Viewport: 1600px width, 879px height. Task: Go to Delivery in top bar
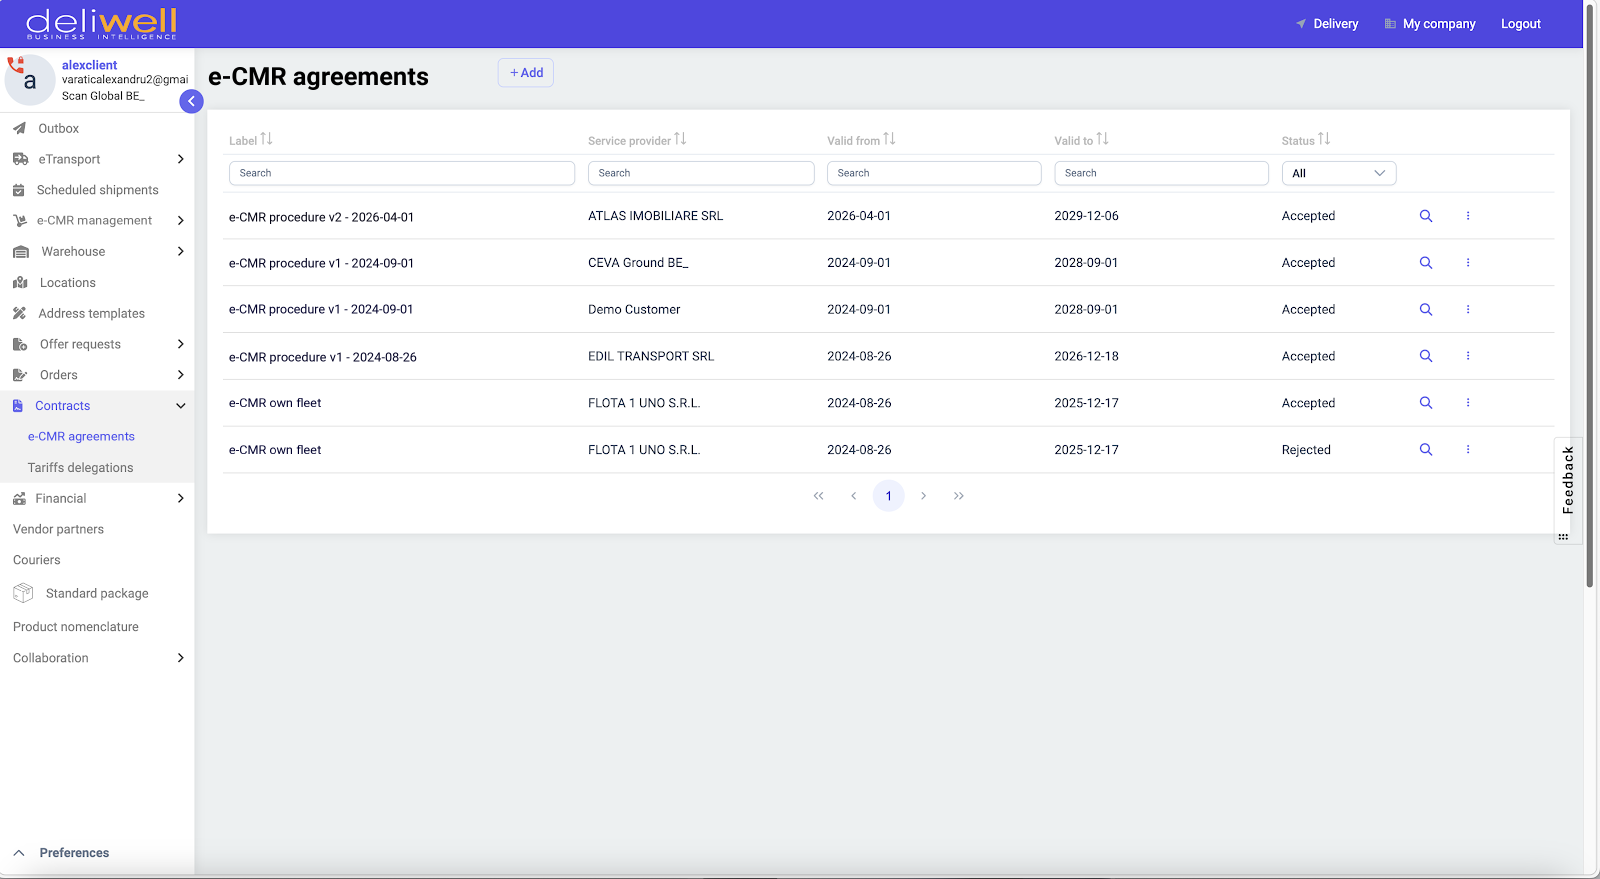coord(1327,24)
